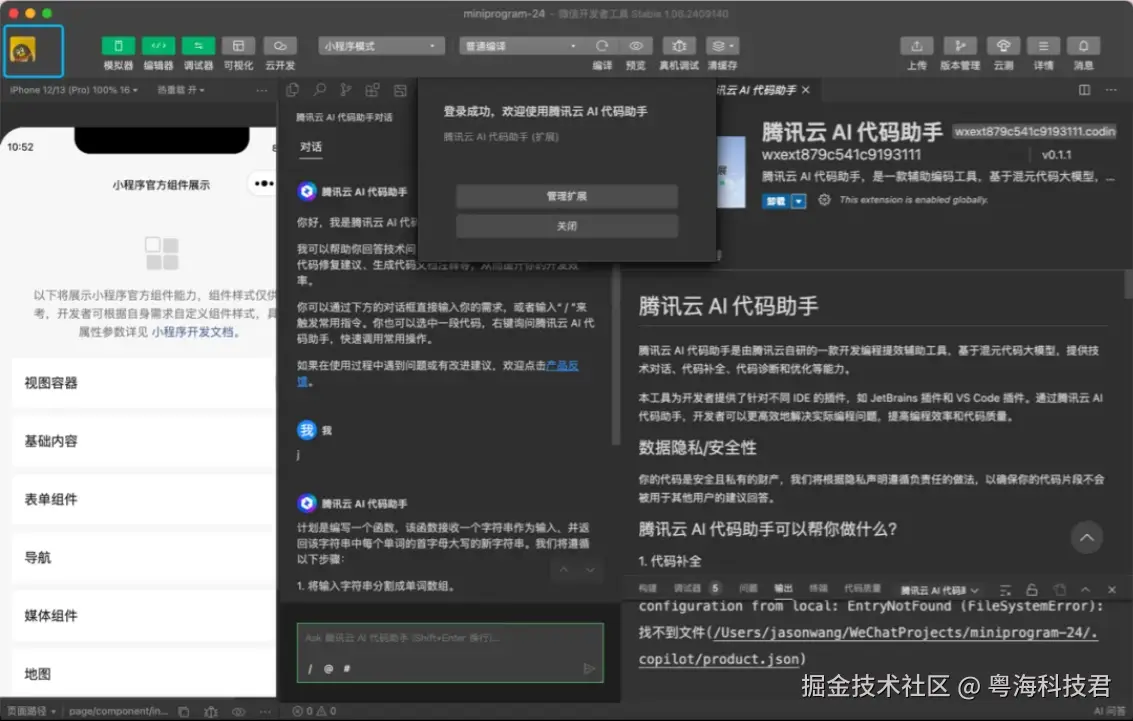Open the 热重载 hot reload dropdown
The height and width of the screenshot is (721, 1133).
click(x=181, y=90)
